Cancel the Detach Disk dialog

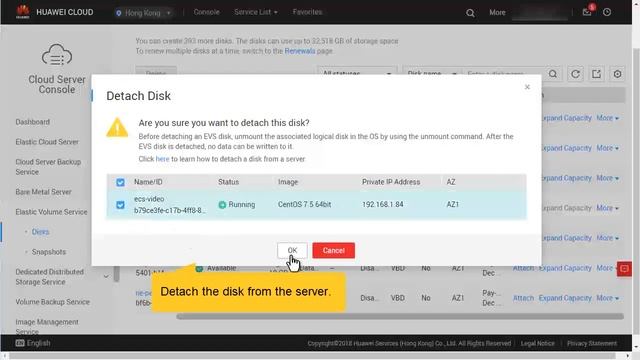click(333, 250)
